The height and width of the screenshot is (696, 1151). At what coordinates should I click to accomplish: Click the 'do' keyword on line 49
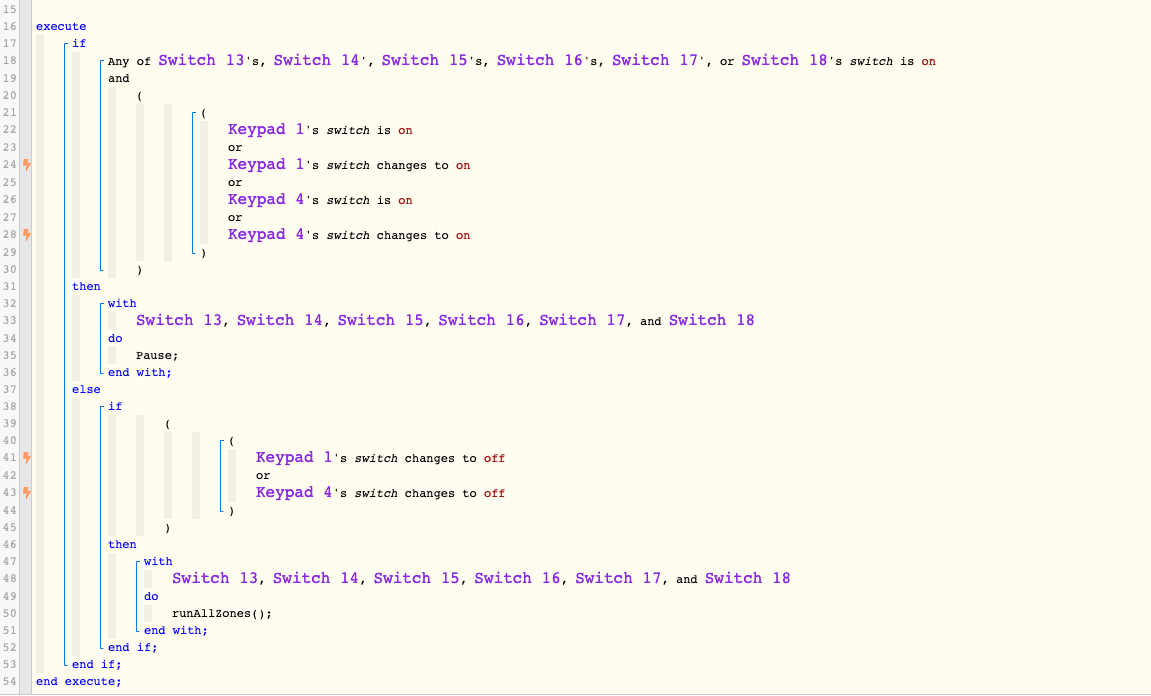coord(151,597)
